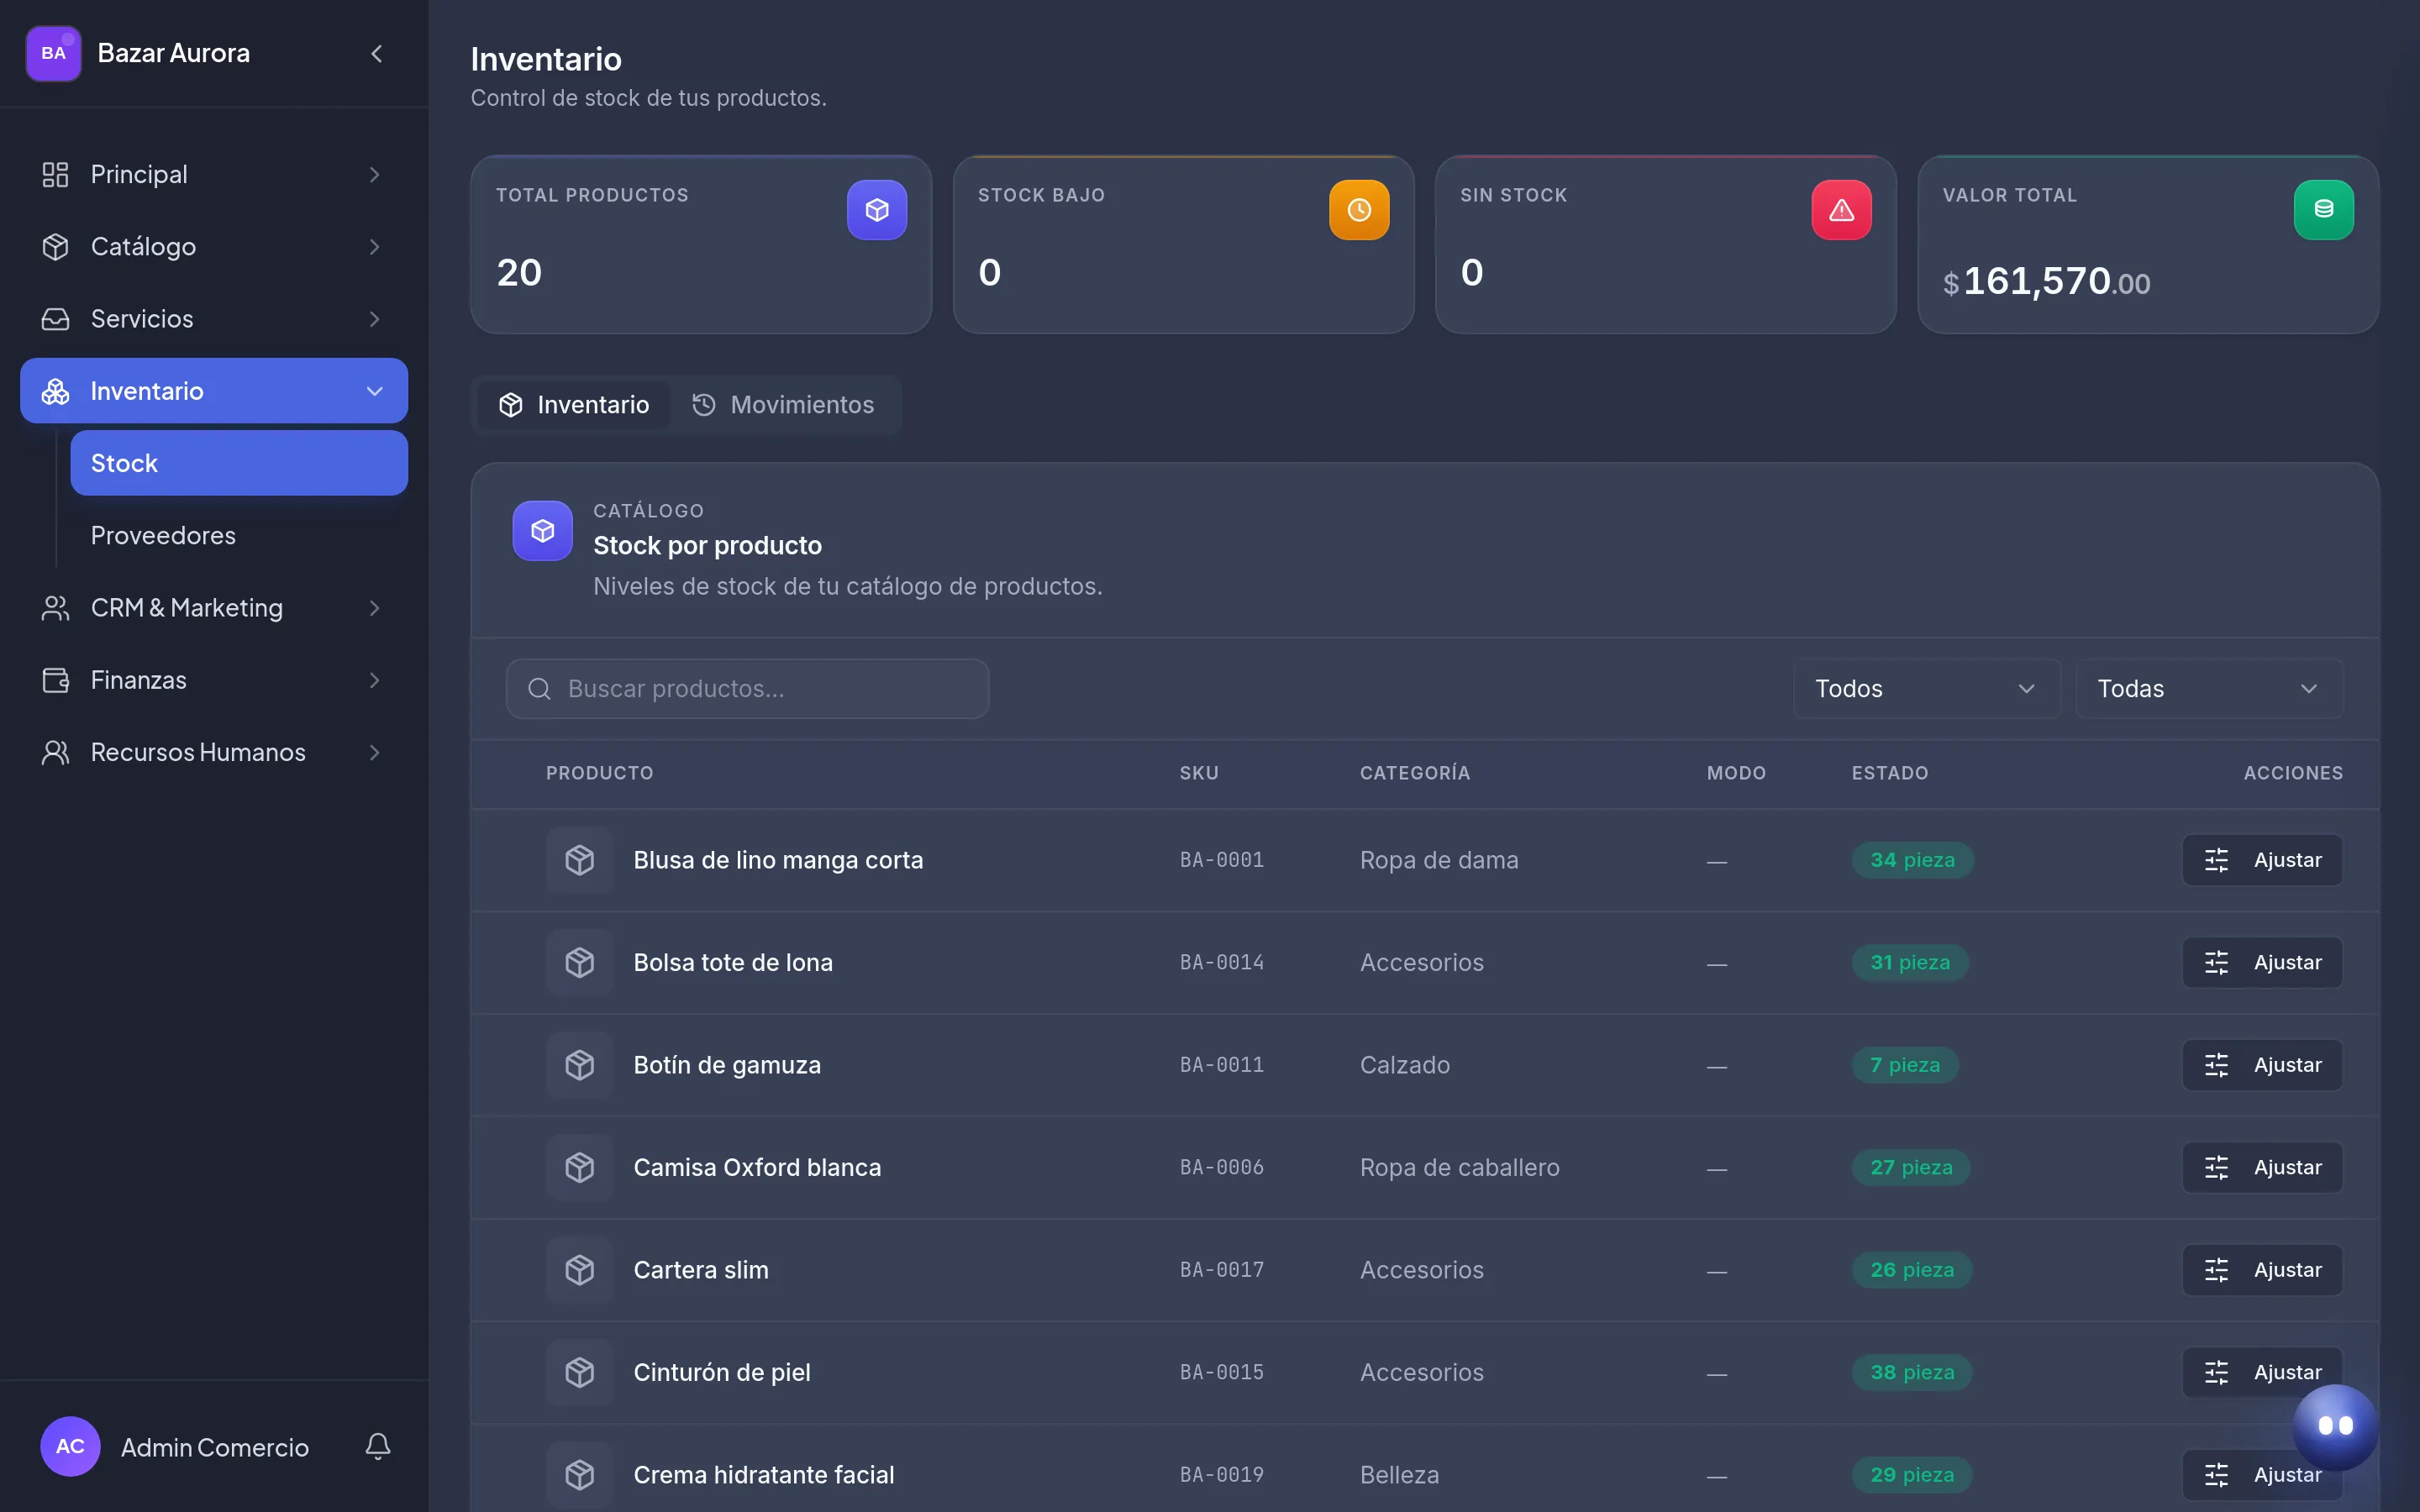Click the BA Bazar Aurora logo badge
Screen dimensions: 2420x1512
point(53,53)
